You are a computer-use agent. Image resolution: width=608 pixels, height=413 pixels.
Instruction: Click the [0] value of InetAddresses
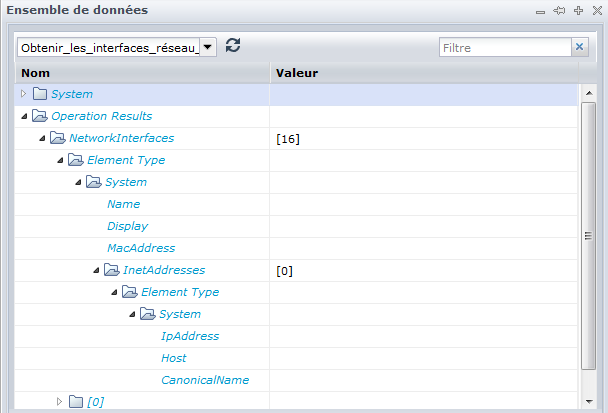[284, 271]
